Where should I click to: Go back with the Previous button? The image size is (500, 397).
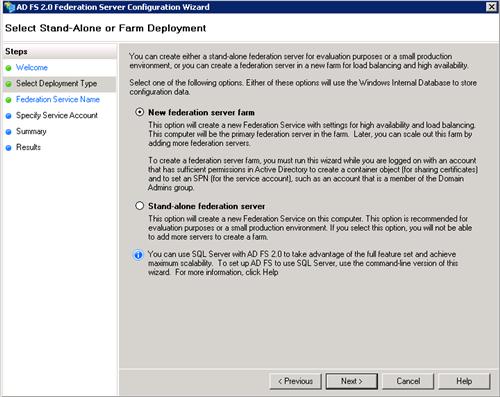coord(295,381)
